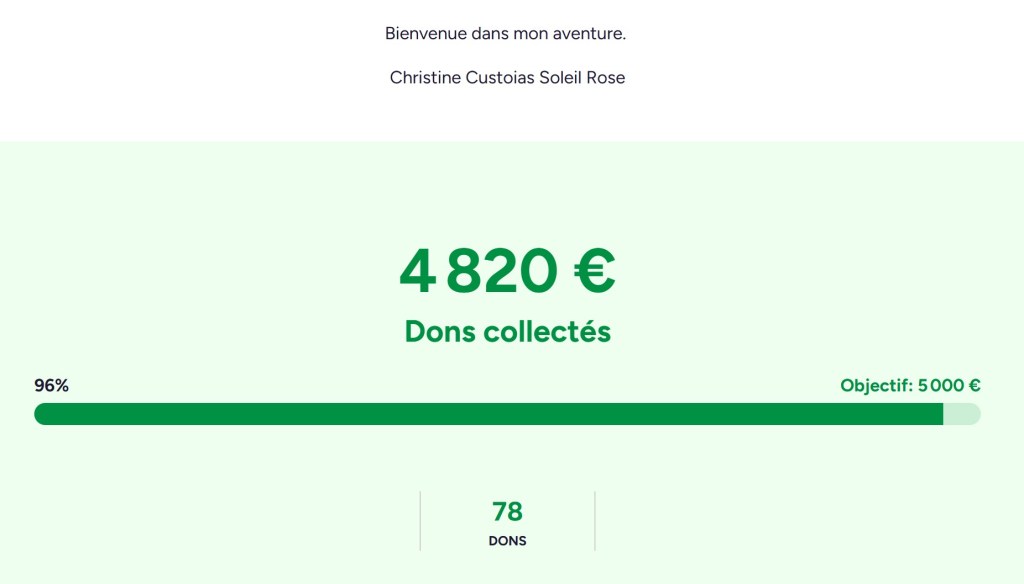
Task: Click the large euro symbol after 820
Action: point(594,271)
